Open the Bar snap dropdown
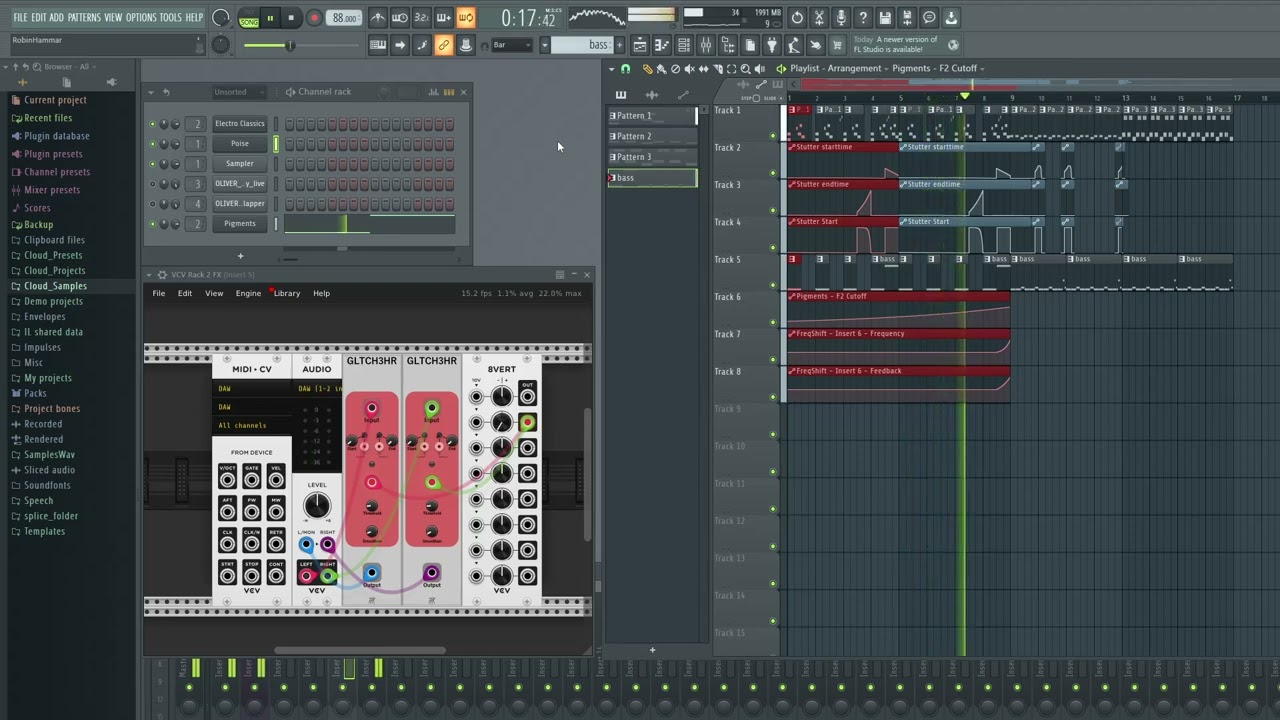The width and height of the screenshot is (1280, 720). click(514, 45)
